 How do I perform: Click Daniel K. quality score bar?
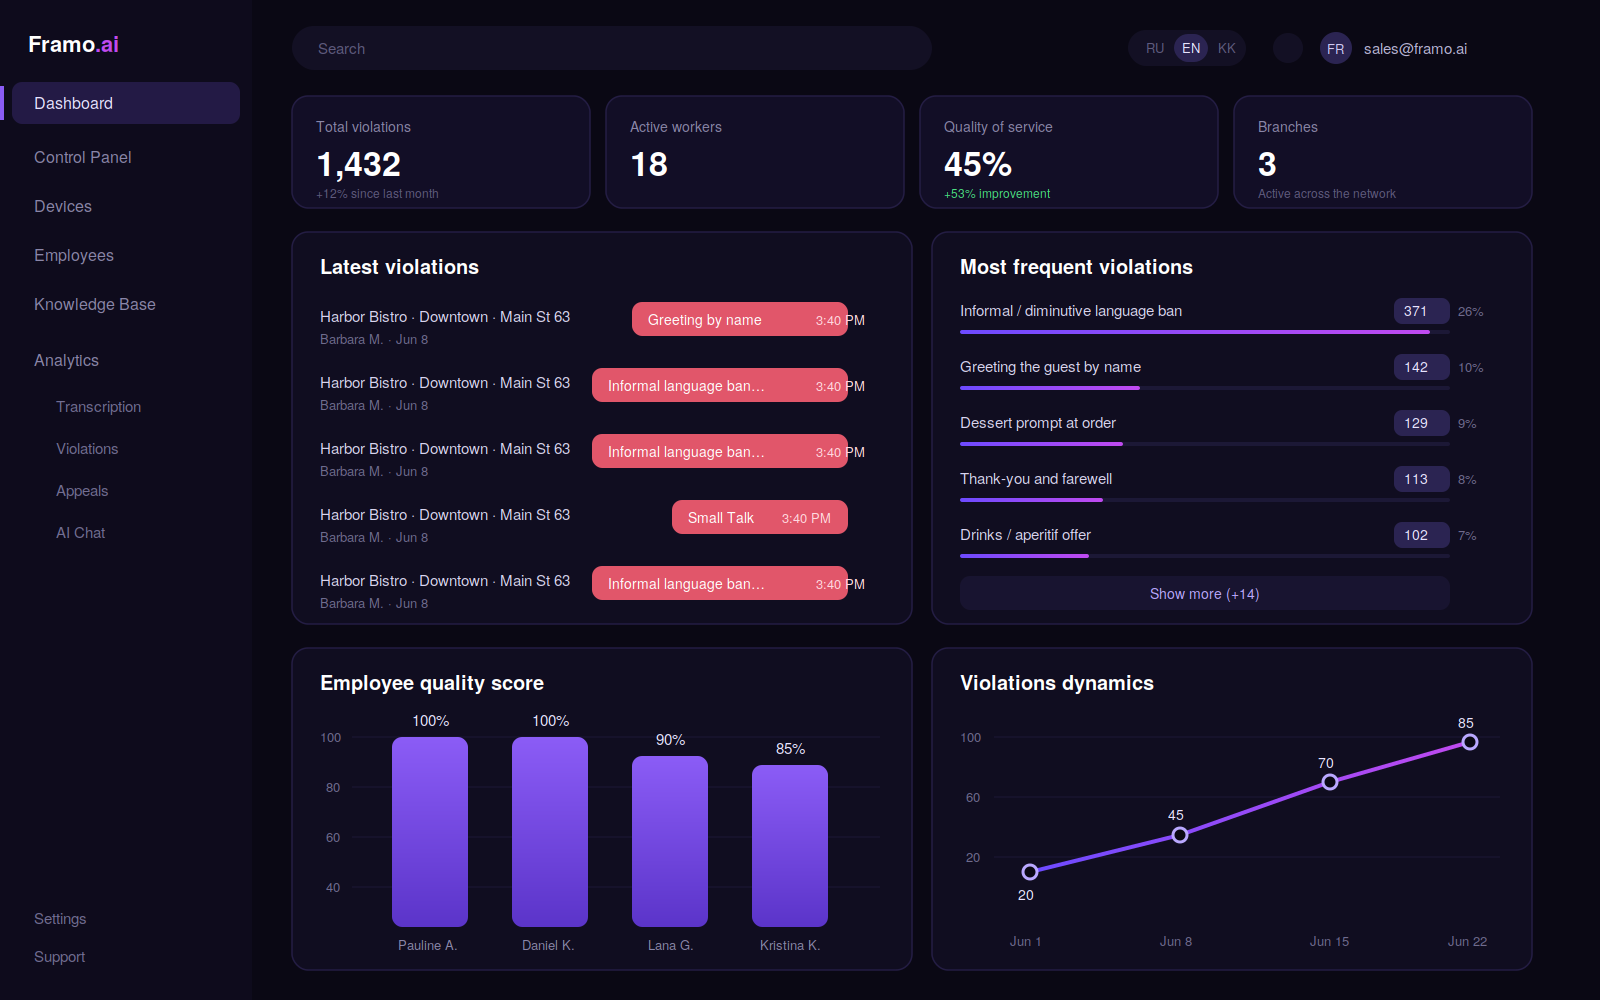(550, 832)
